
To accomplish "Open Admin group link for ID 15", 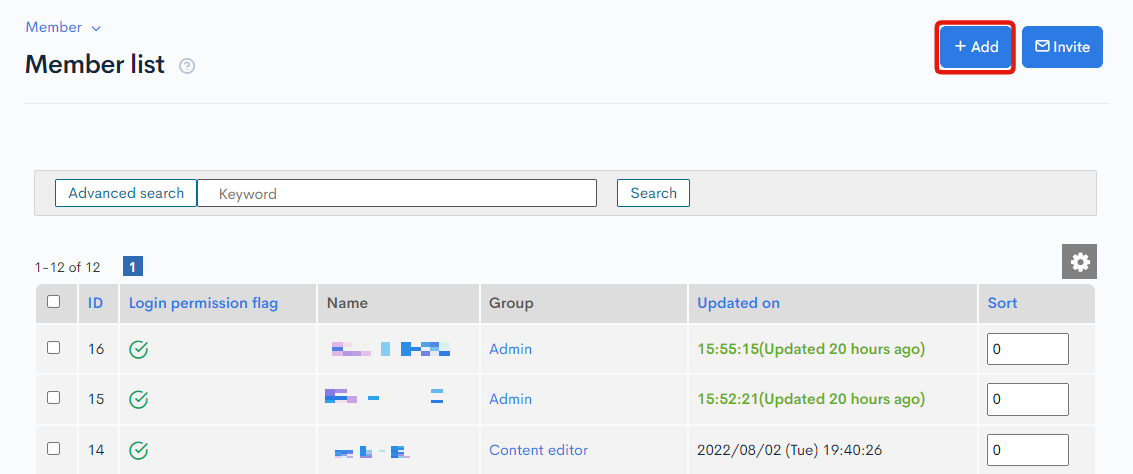I will 510,399.
